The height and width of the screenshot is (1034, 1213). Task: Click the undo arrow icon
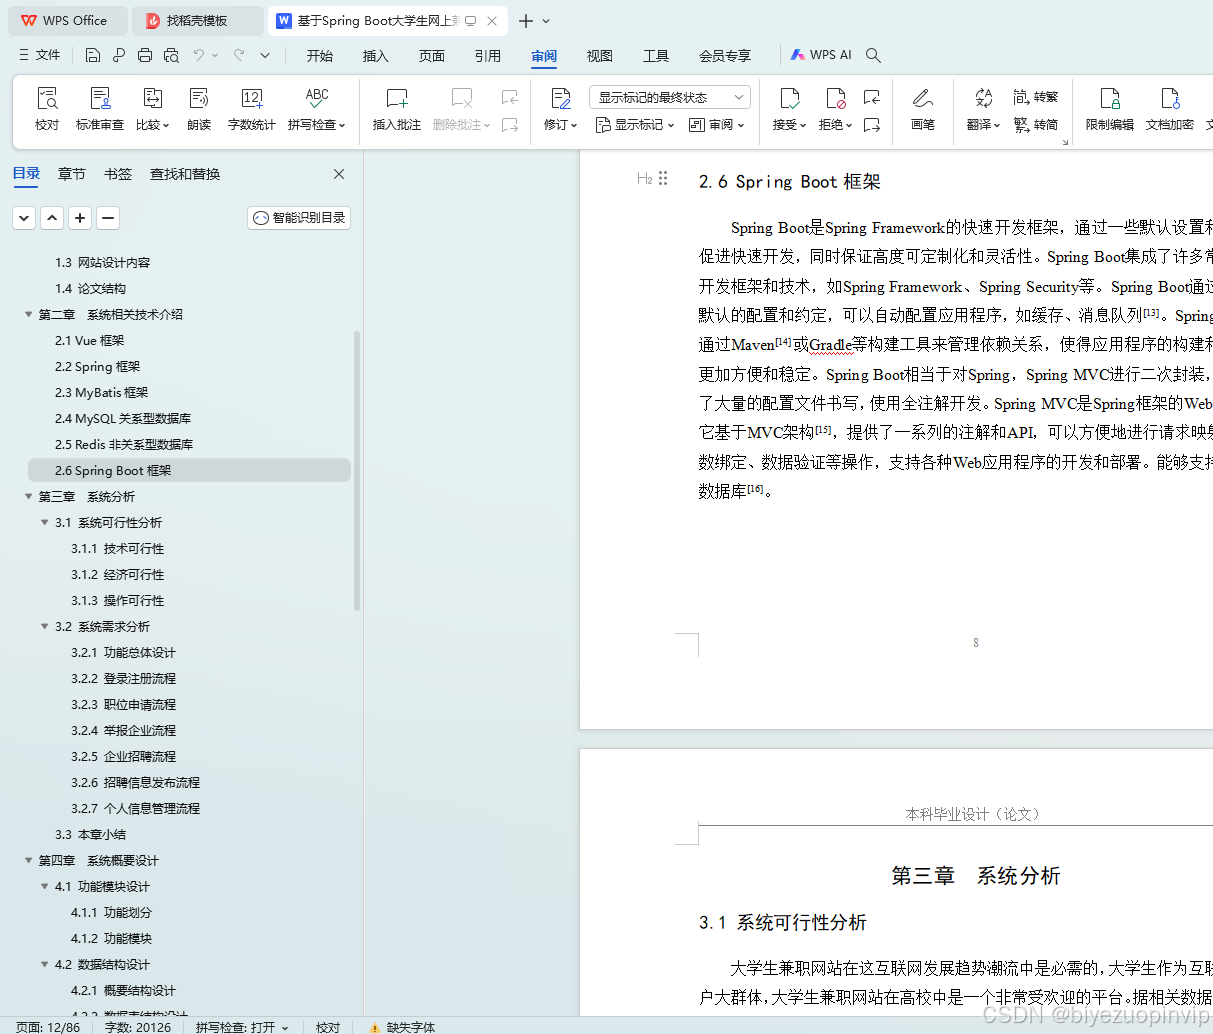coord(199,55)
